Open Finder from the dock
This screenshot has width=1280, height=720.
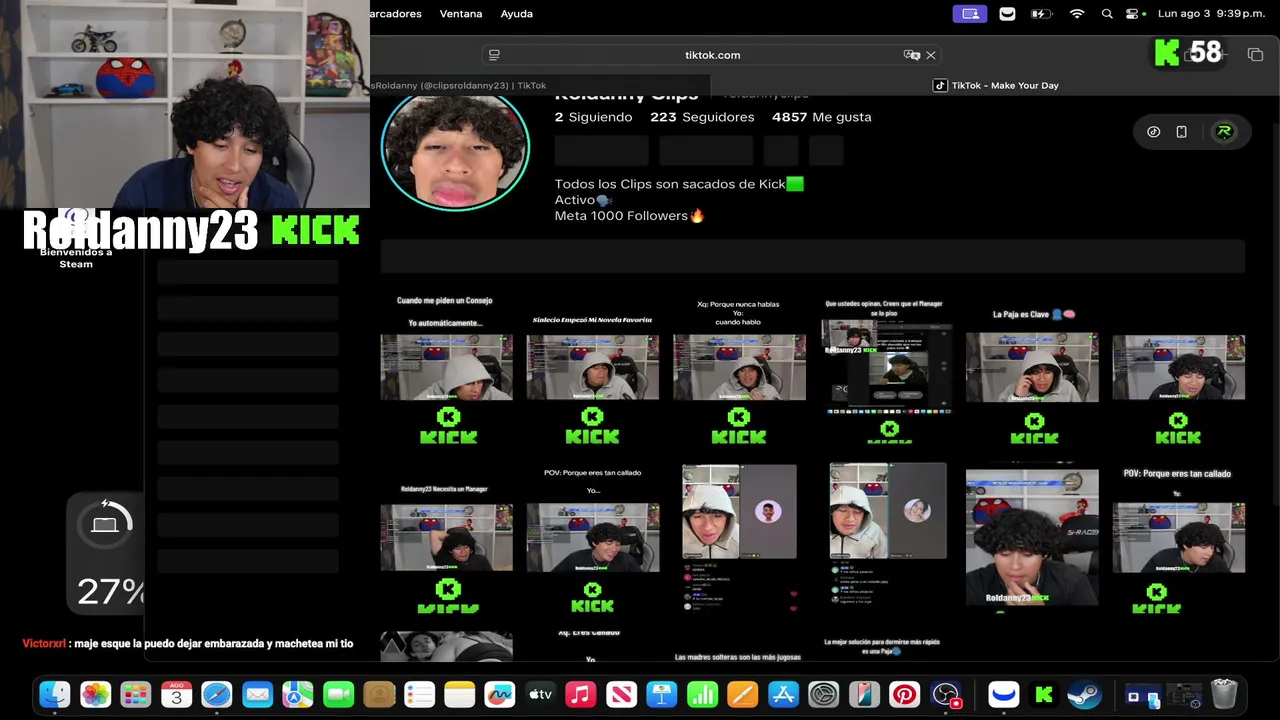tap(55, 694)
